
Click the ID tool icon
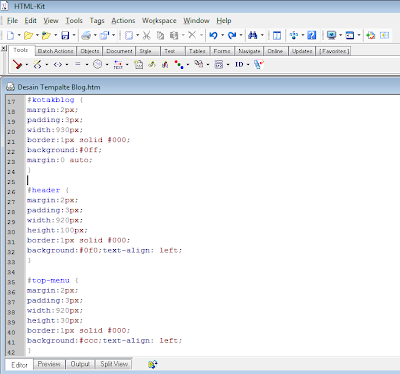click(239, 64)
